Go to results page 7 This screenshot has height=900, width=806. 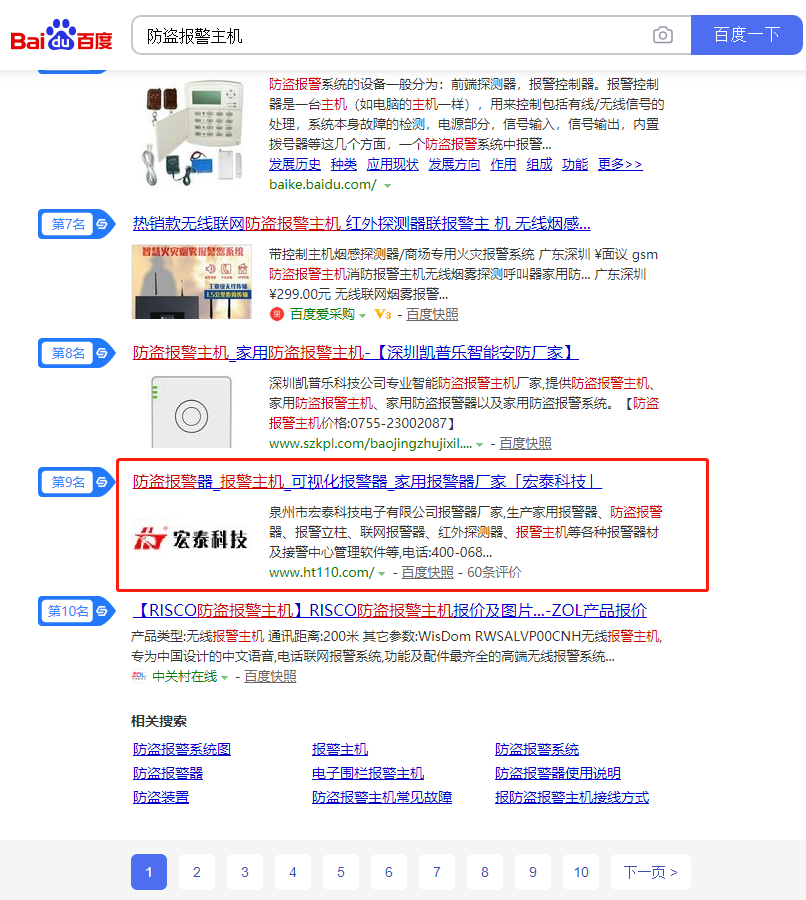437,872
